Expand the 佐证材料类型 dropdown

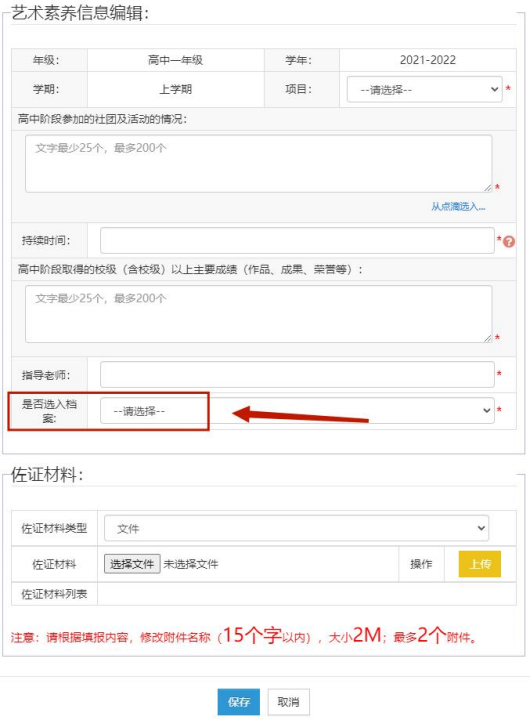[297, 528]
